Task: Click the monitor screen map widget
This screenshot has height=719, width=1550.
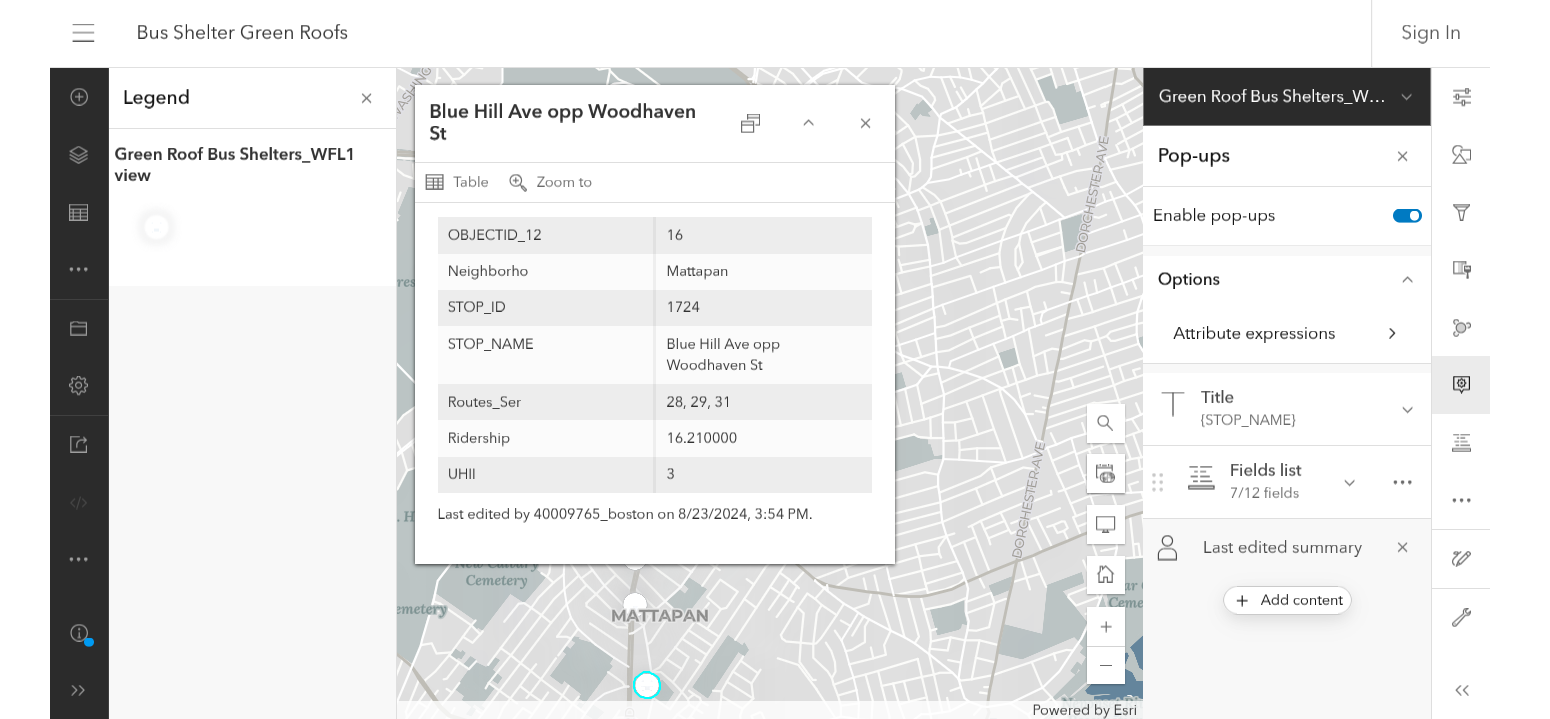Action: click(x=1105, y=524)
